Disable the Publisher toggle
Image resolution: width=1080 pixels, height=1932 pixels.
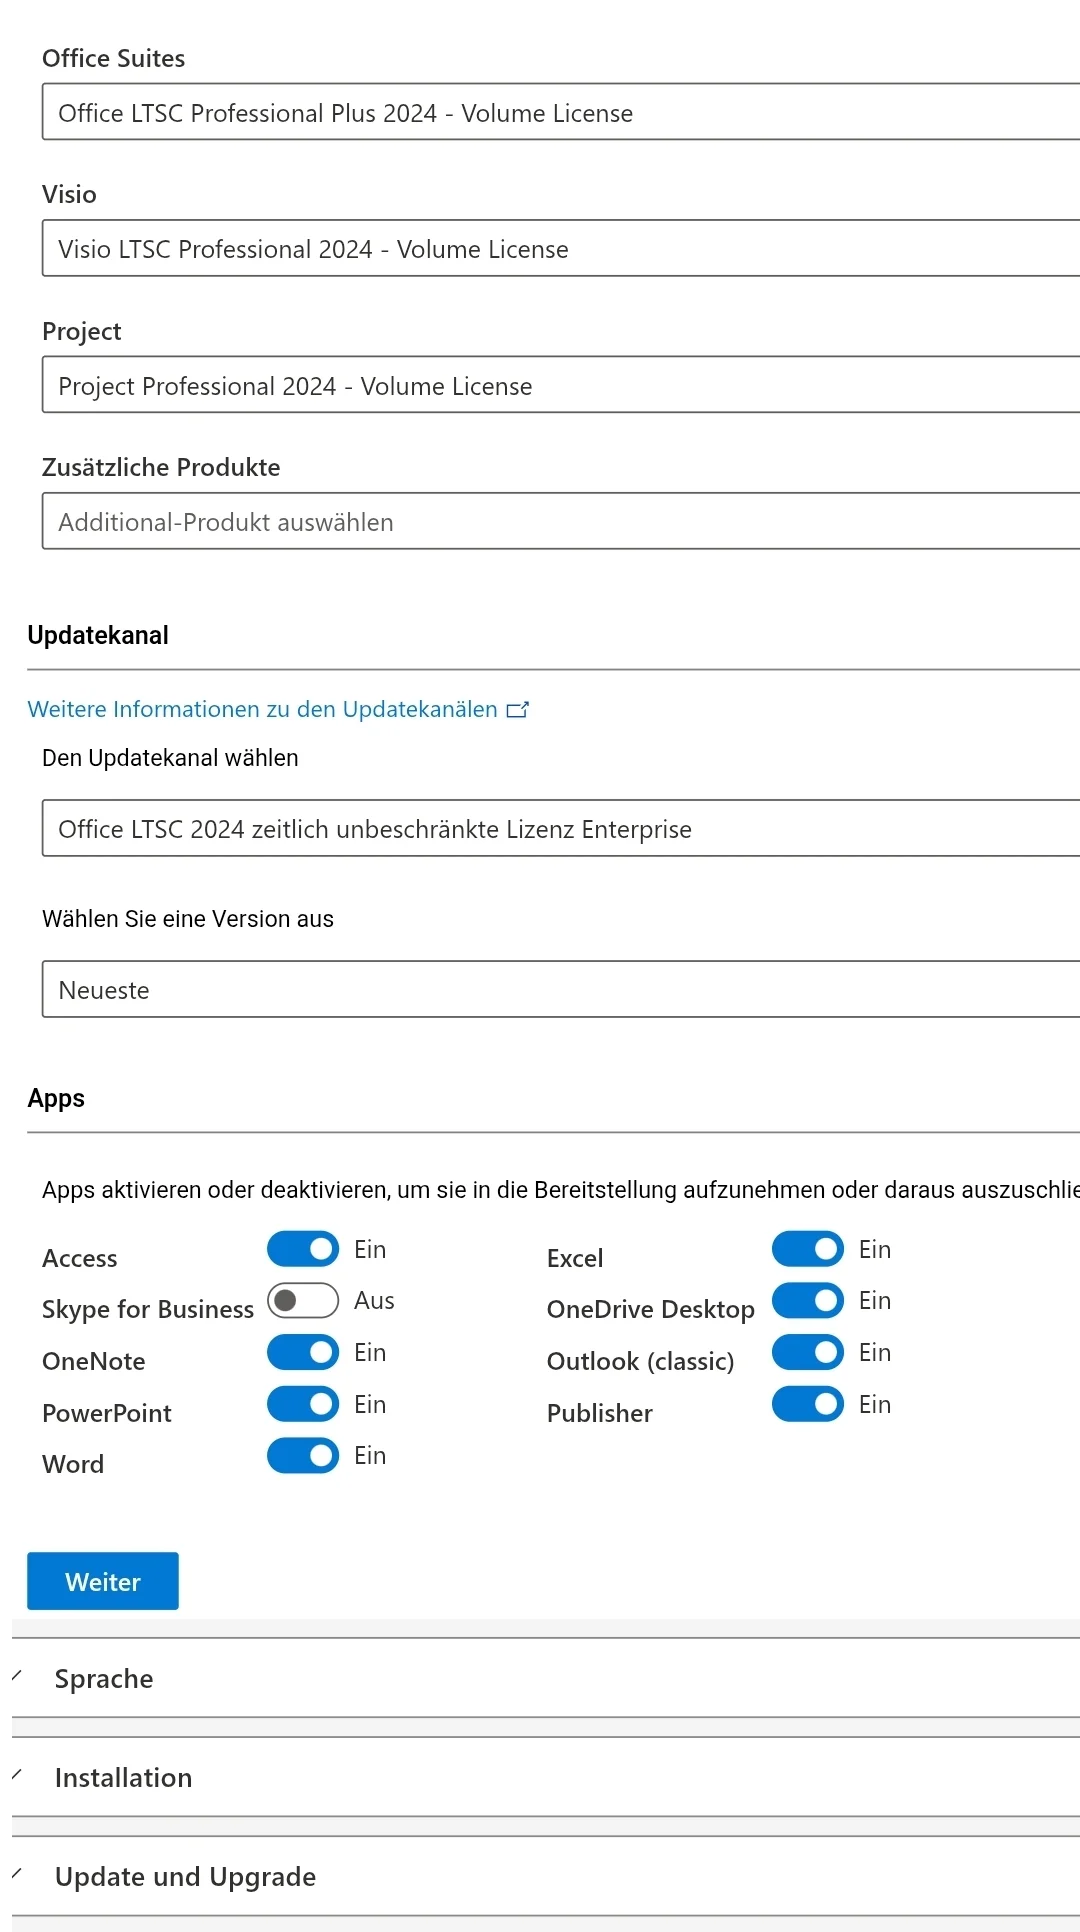(x=808, y=1404)
